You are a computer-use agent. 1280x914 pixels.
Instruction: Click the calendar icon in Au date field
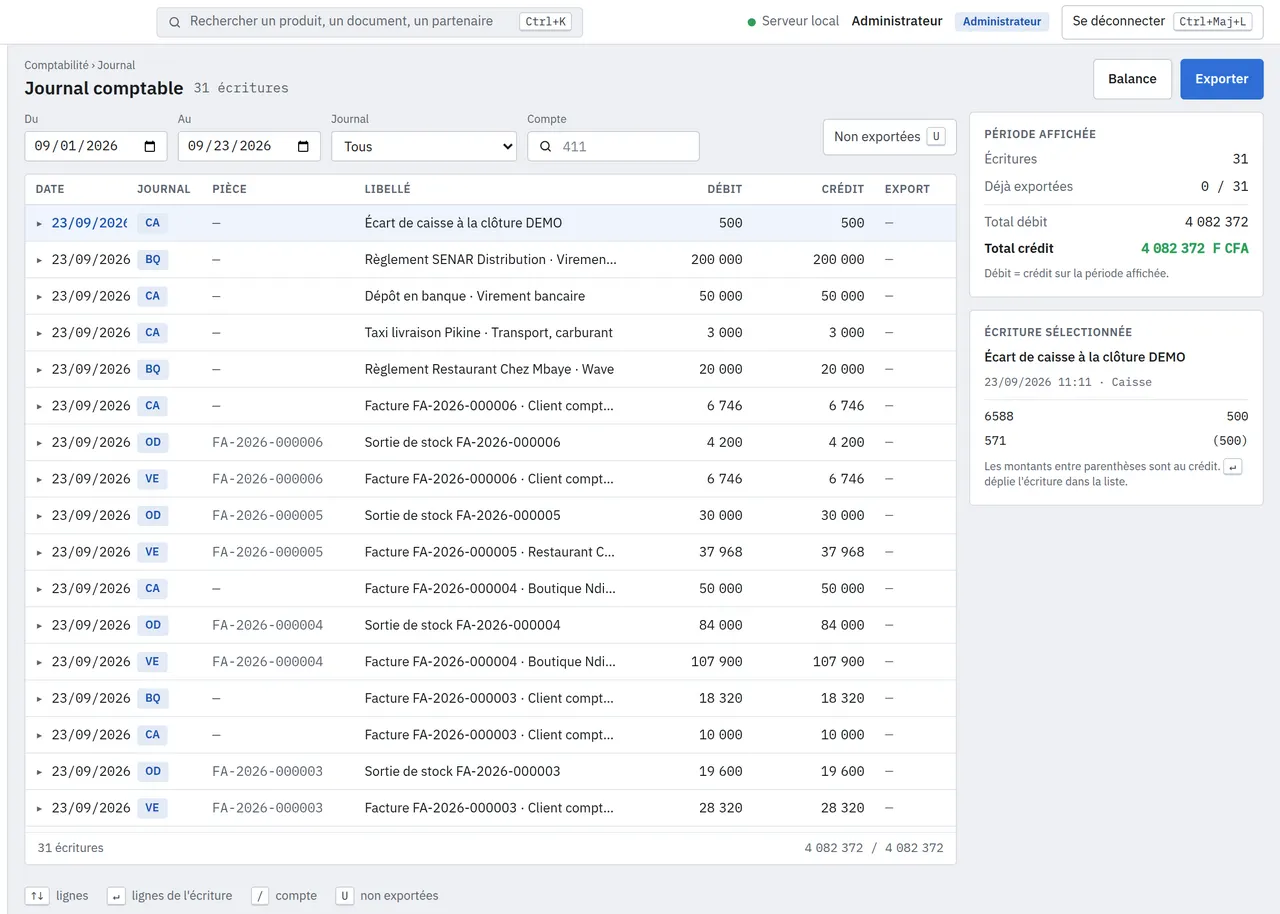(x=303, y=146)
